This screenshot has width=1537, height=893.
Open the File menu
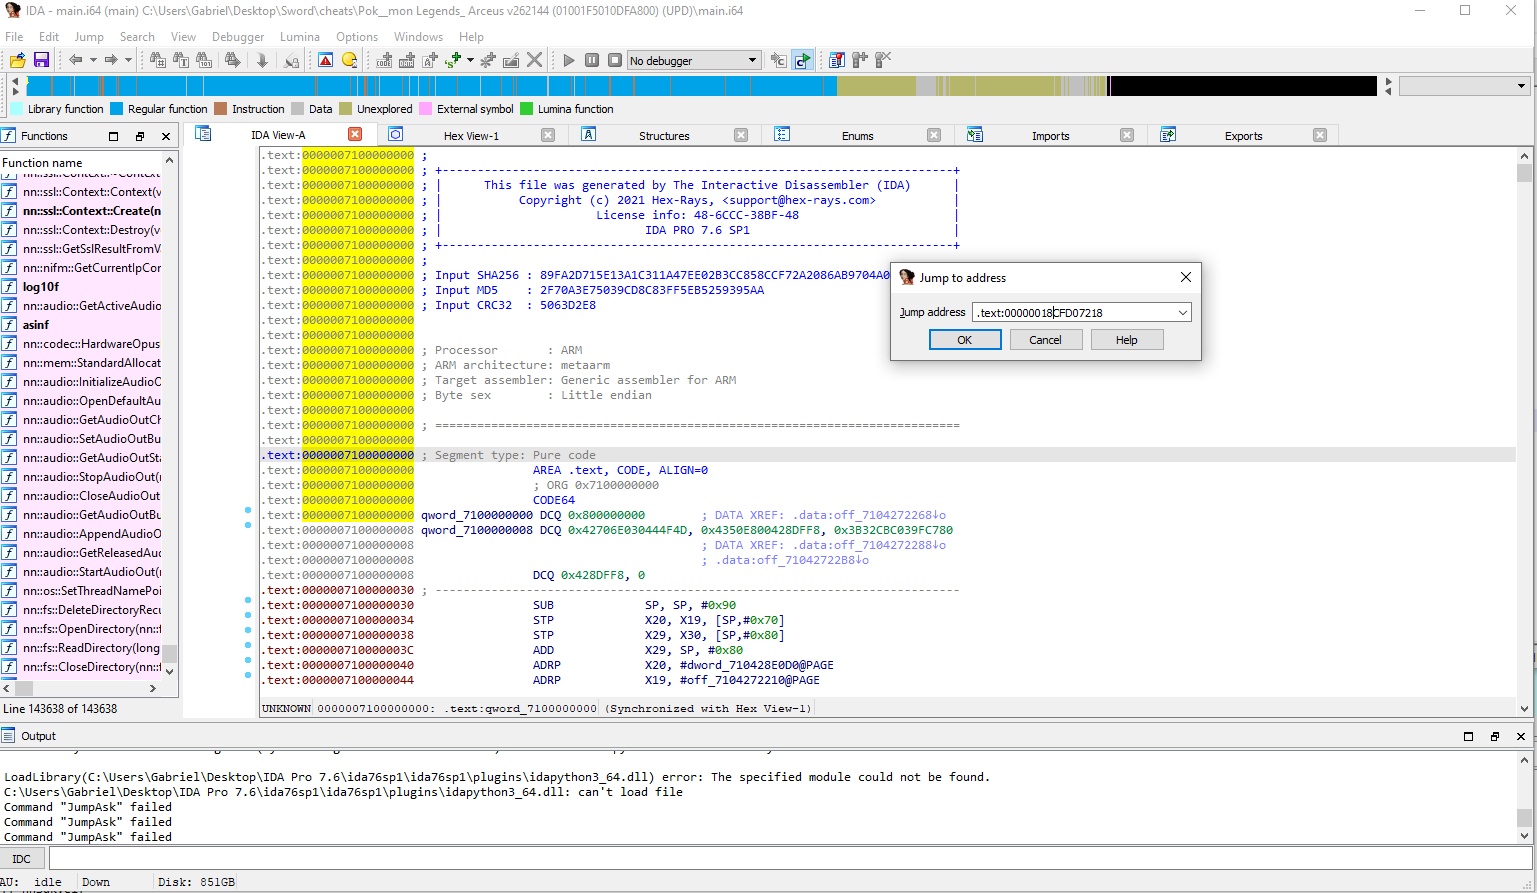click(x=14, y=36)
